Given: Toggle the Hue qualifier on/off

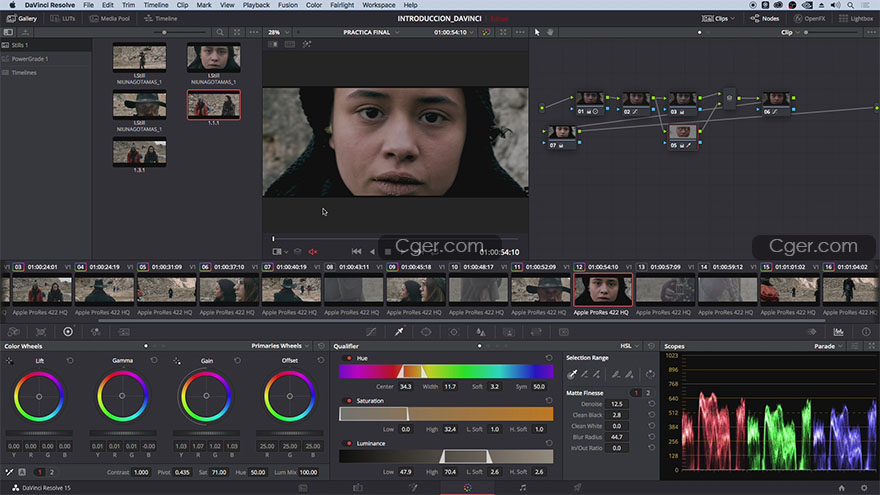Looking at the screenshot, I should click(349, 358).
